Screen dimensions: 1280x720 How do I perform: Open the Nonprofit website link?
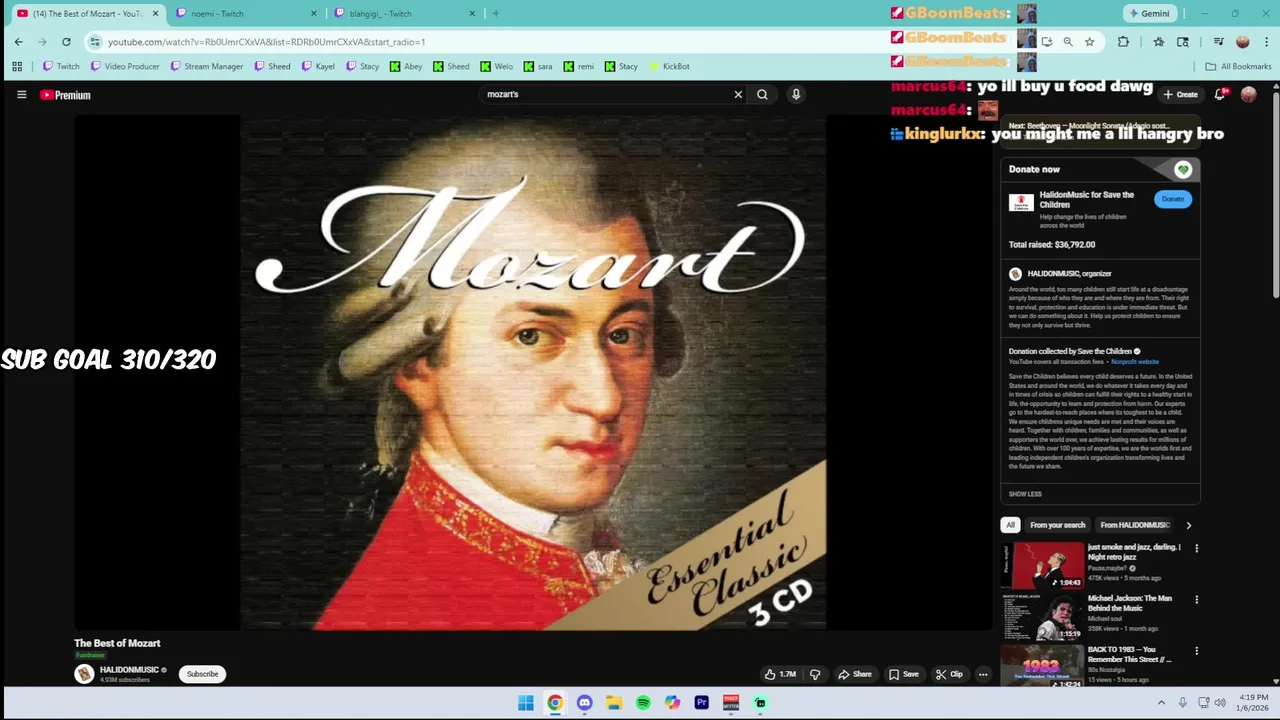click(x=1135, y=362)
